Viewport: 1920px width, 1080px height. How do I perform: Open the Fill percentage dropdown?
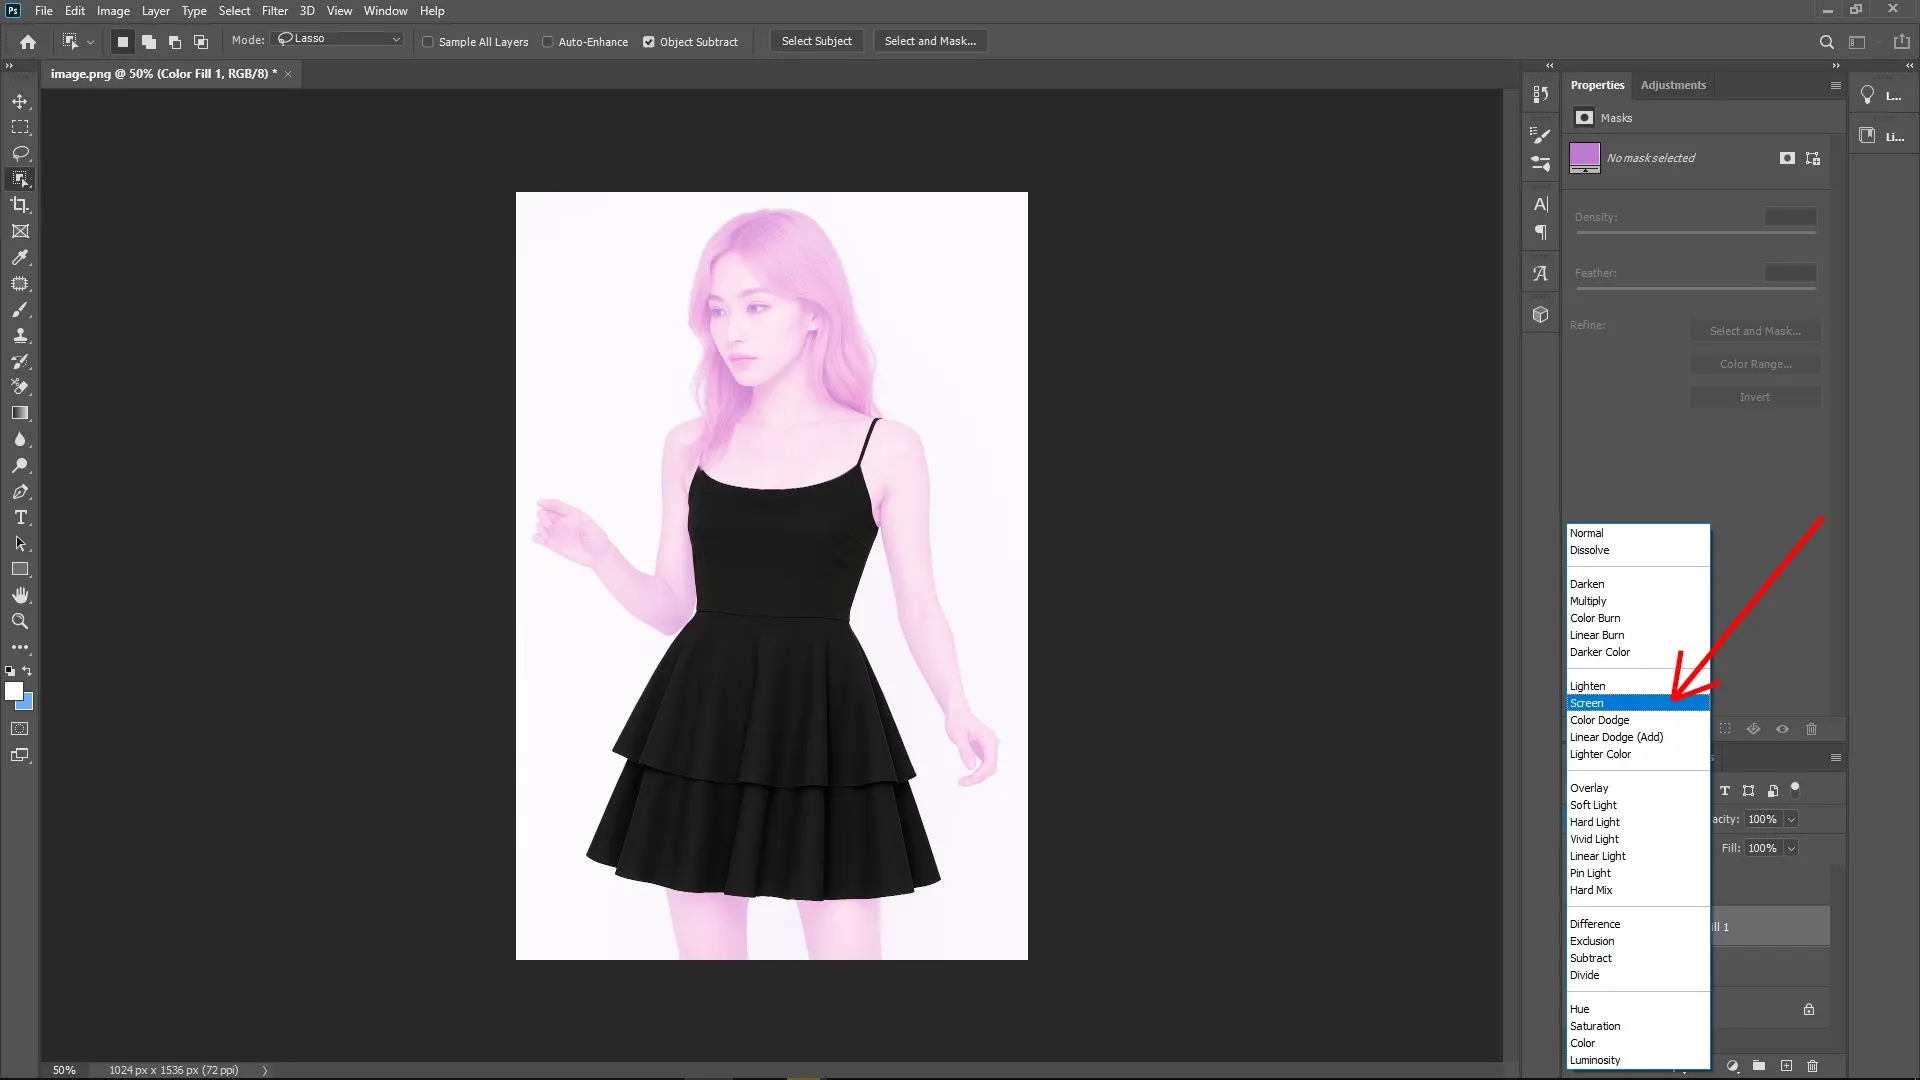pyautogui.click(x=1791, y=848)
